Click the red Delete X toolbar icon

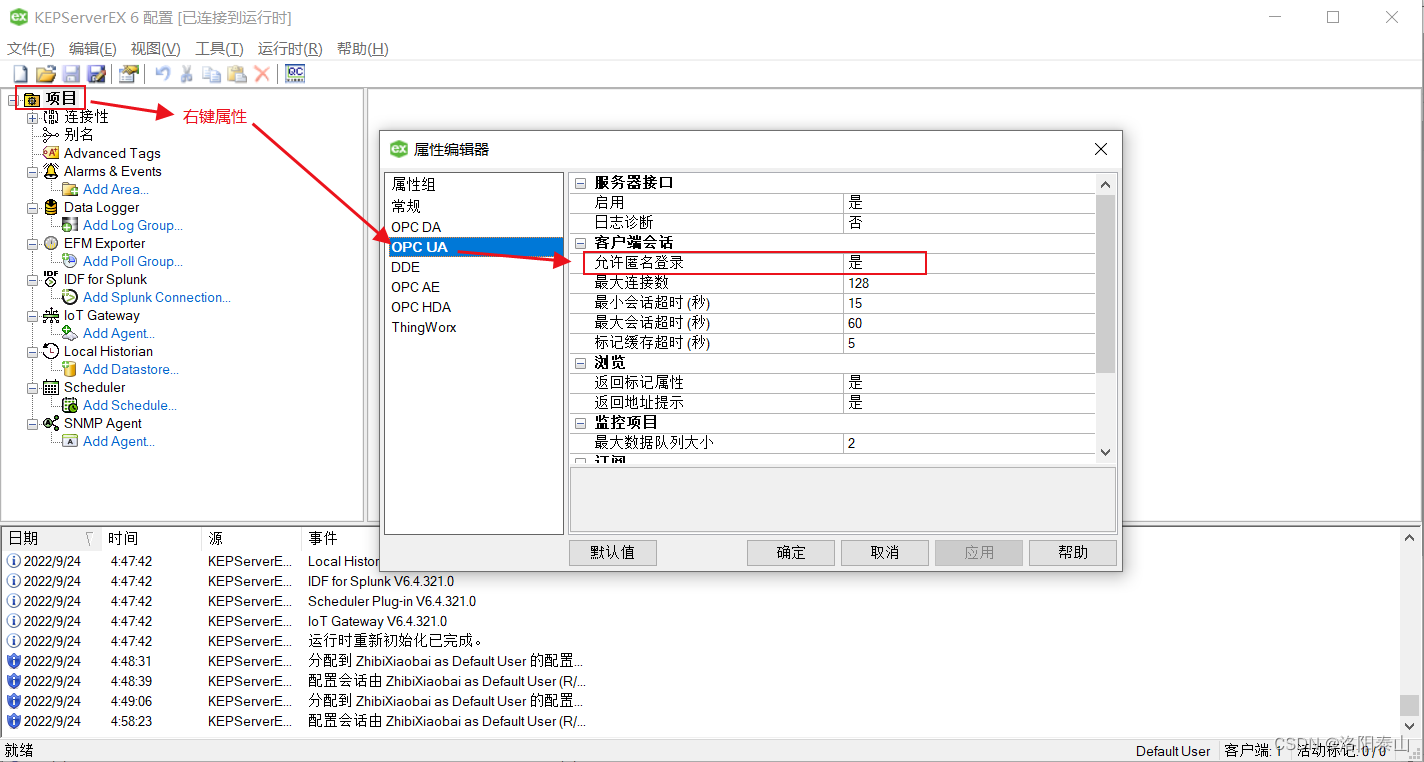click(262, 73)
